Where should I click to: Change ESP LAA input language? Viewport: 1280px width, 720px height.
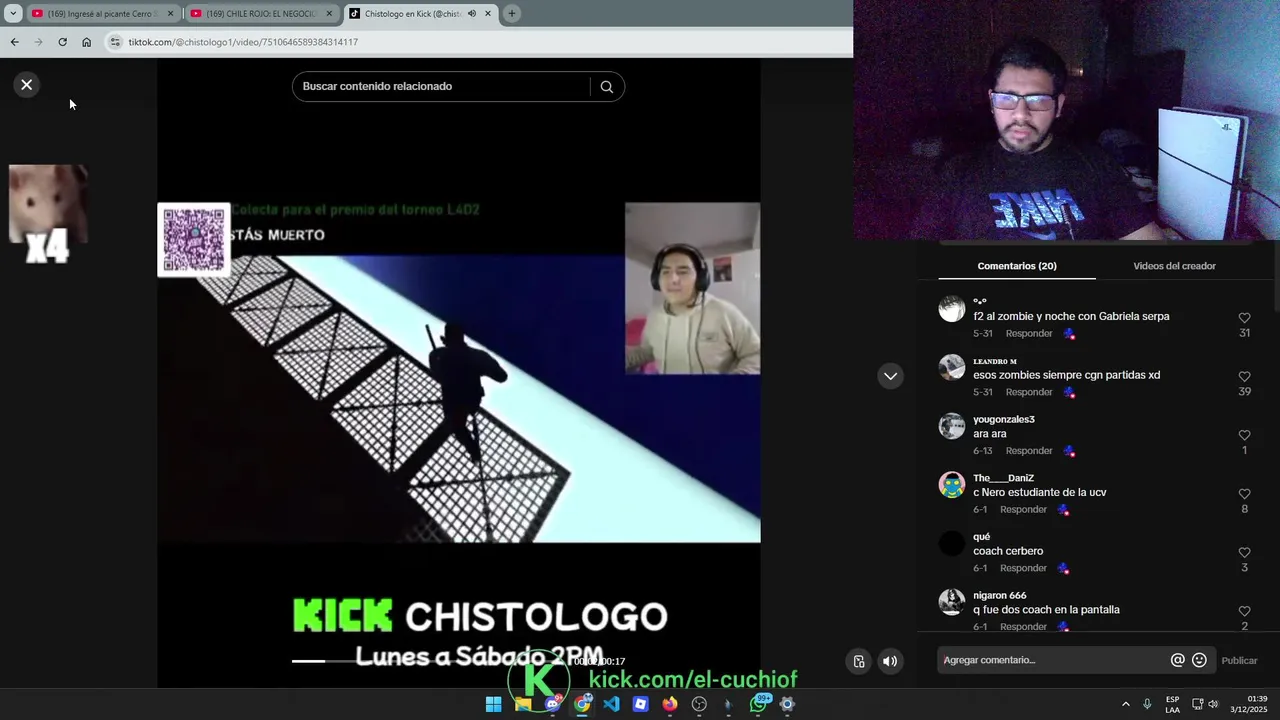[1172, 704]
